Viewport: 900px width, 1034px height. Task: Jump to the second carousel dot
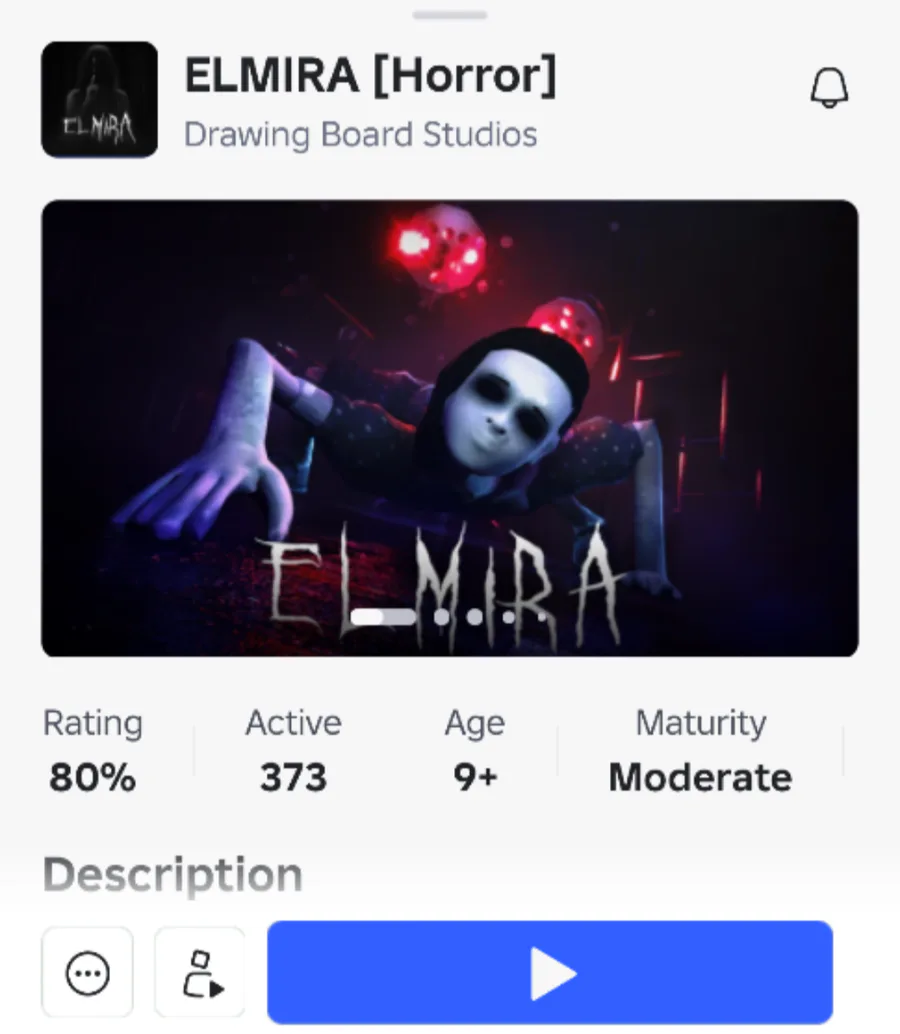[x=442, y=617]
